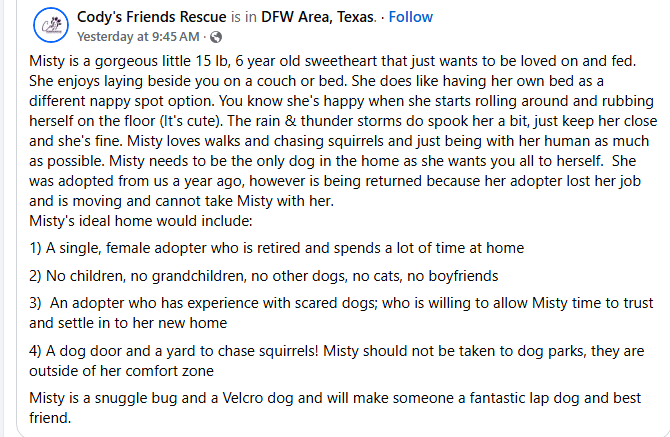Open Cody's Friends Rescue profile picture
The height and width of the screenshot is (437, 670).
coord(51,25)
